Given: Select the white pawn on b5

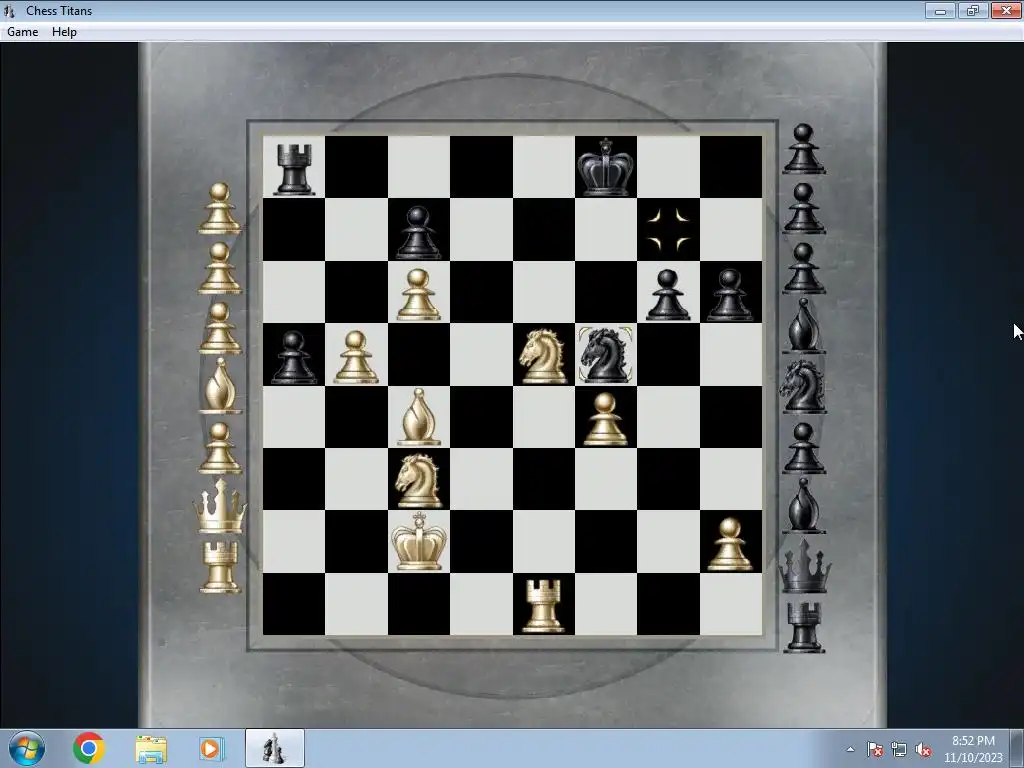Looking at the screenshot, I should (x=355, y=357).
